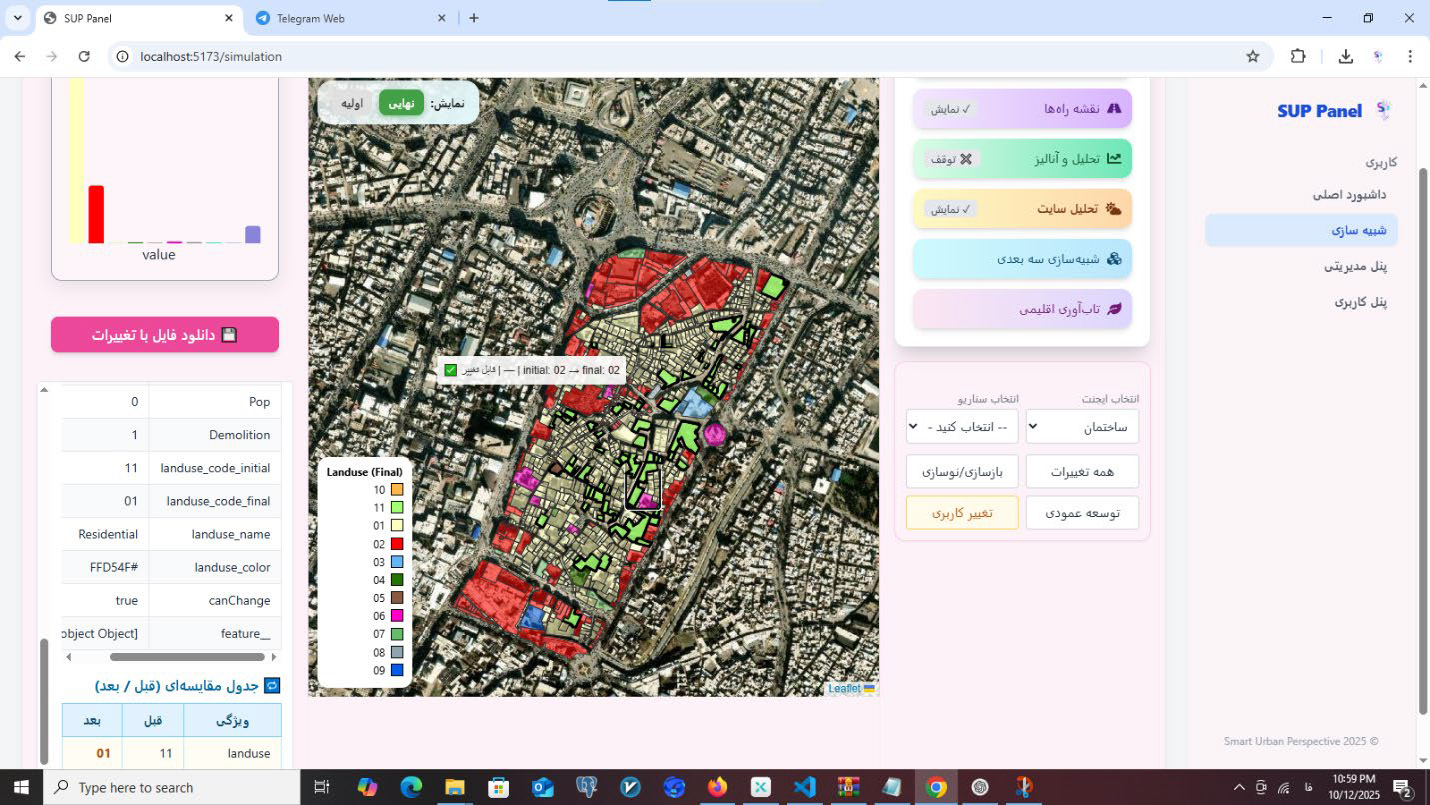The image size is (1430, 805).
Task: Click the floppy disk icon on download button
Action: [x=229, y=334]
